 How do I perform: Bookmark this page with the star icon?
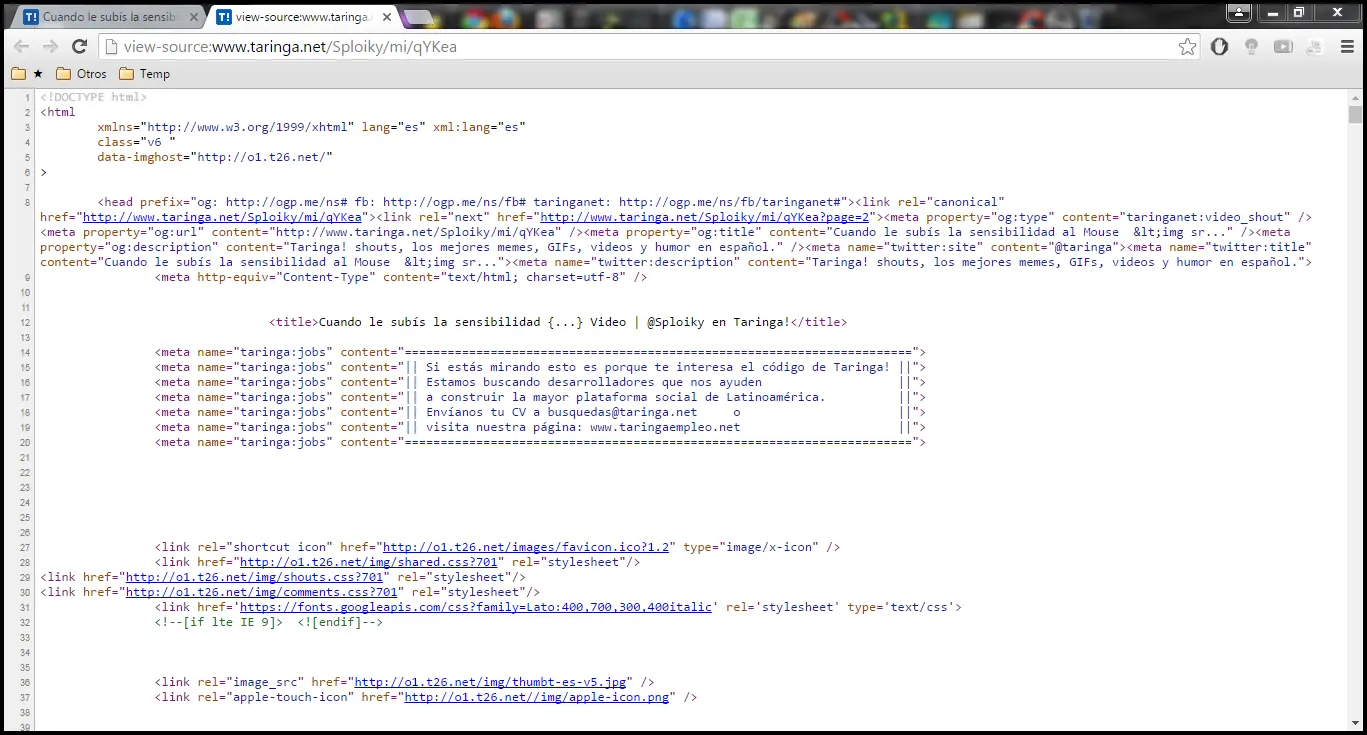point(1187,47)
